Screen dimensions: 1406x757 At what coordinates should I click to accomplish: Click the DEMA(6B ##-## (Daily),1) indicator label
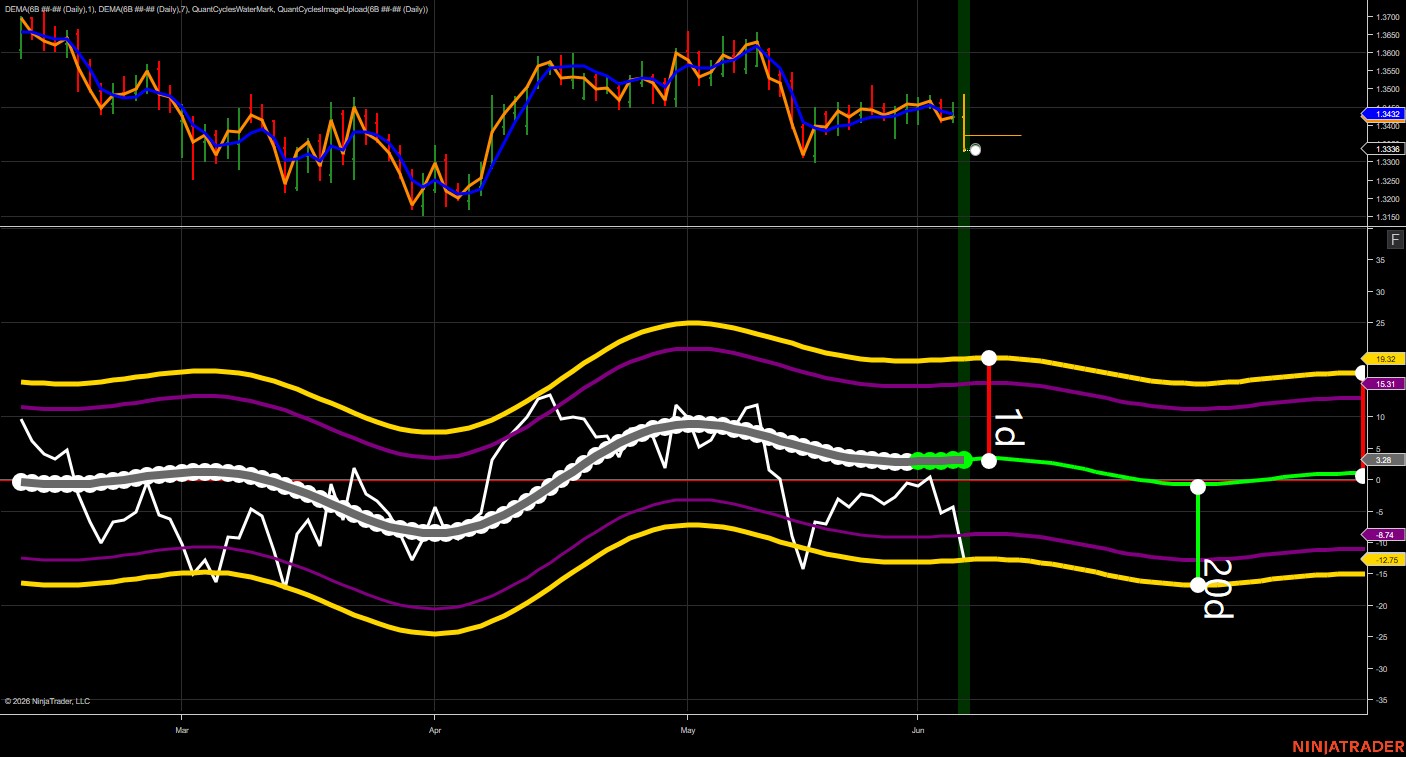[49, 9]
